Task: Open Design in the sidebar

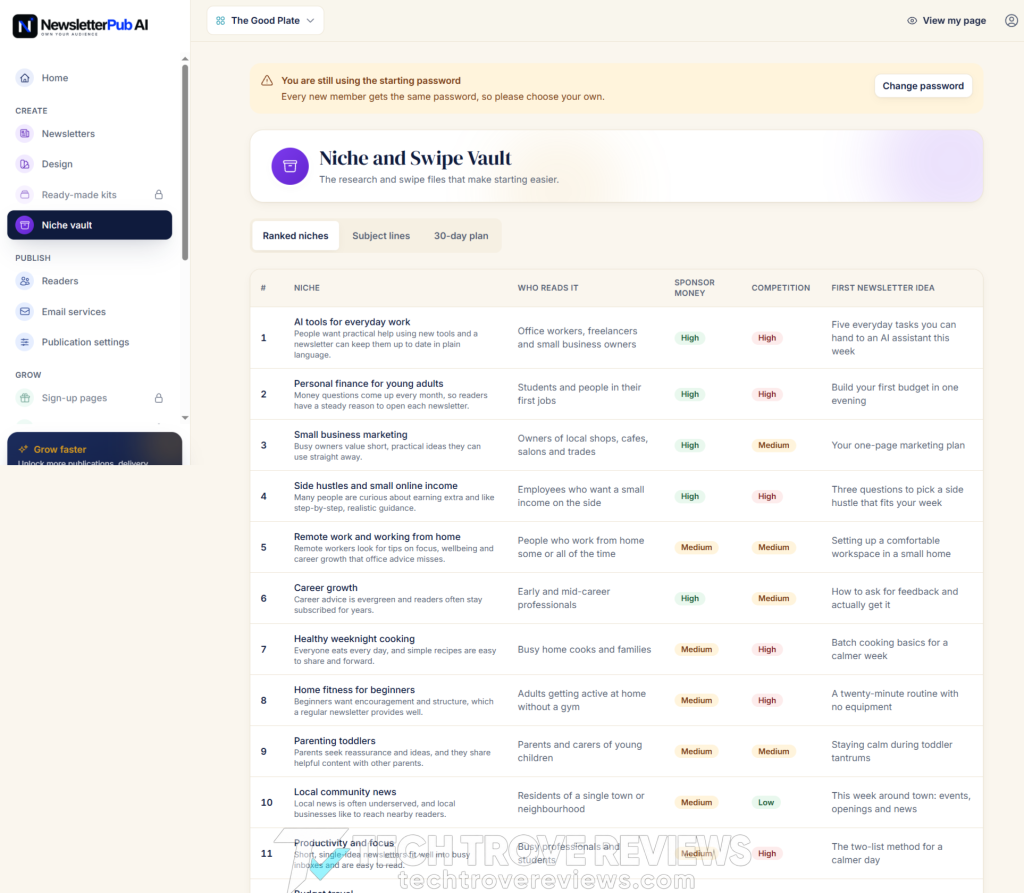Action: point(89,164)
